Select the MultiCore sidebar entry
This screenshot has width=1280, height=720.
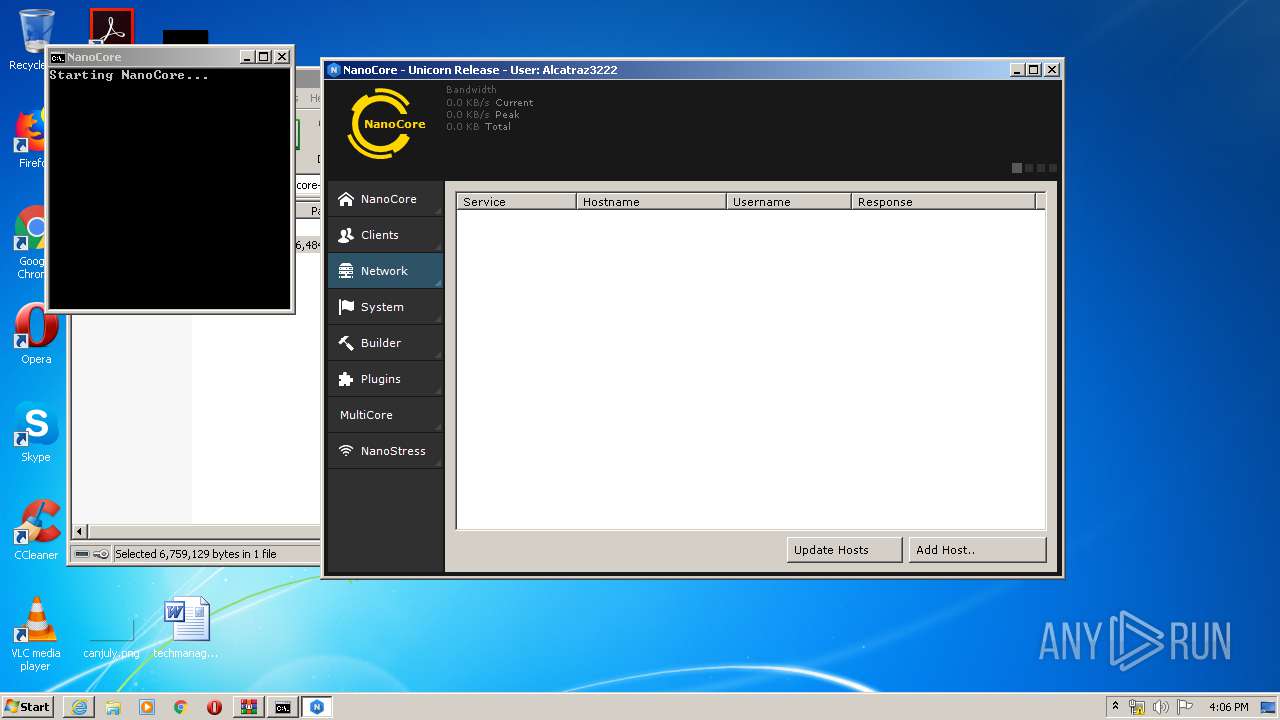[385, 415]
